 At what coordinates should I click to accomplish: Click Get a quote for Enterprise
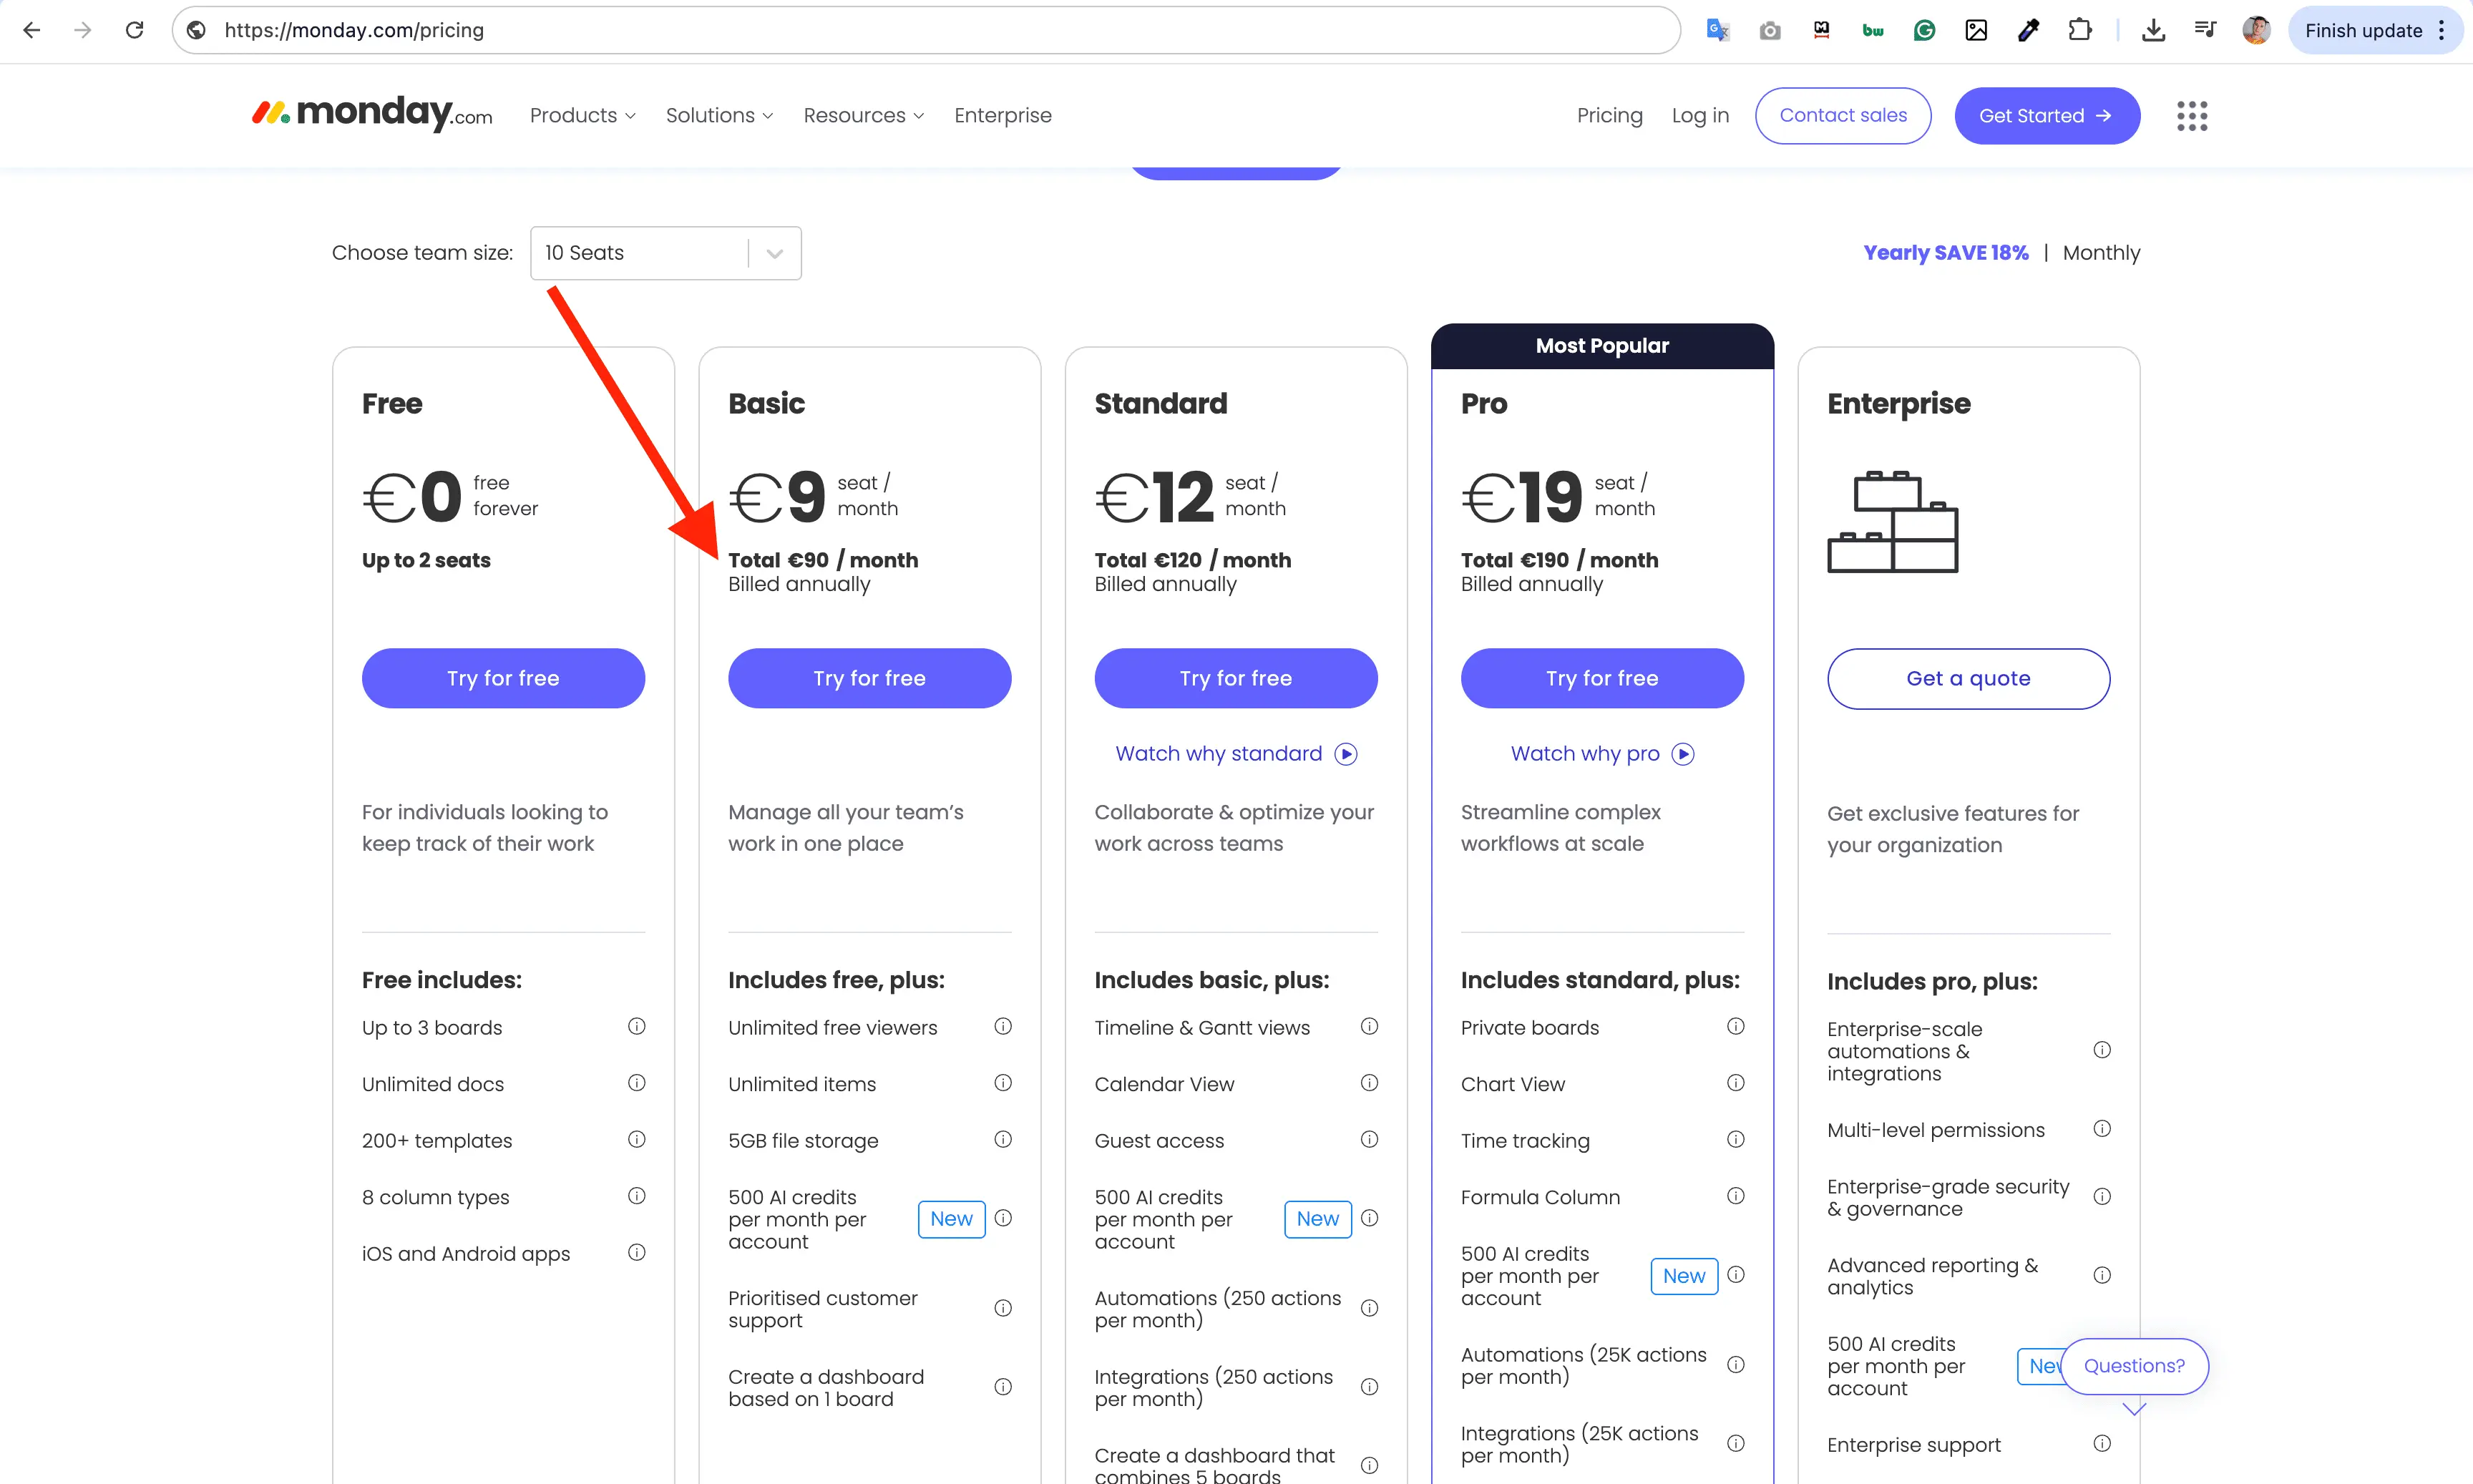(x=1968, y=678)
